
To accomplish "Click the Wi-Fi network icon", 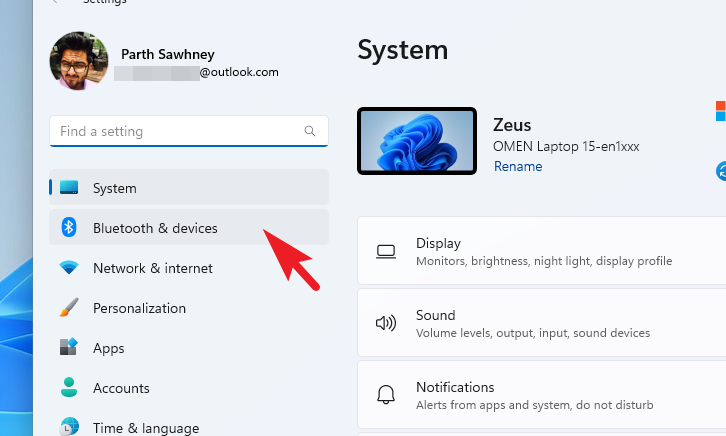I will pos(69,267).
